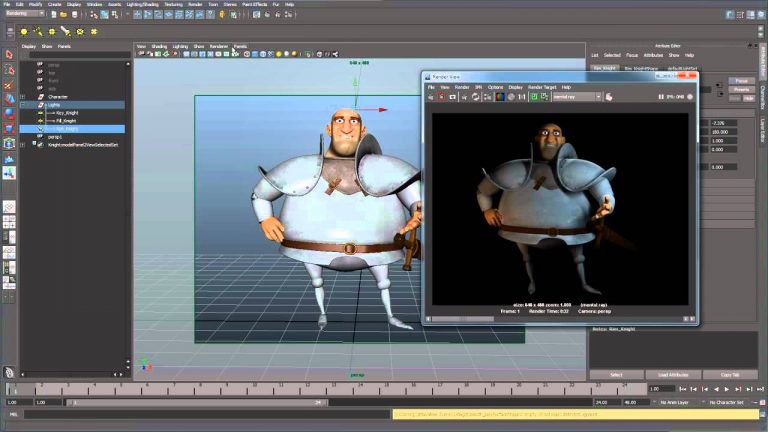Click the render region icon in Render View

[x=441, y=97]
